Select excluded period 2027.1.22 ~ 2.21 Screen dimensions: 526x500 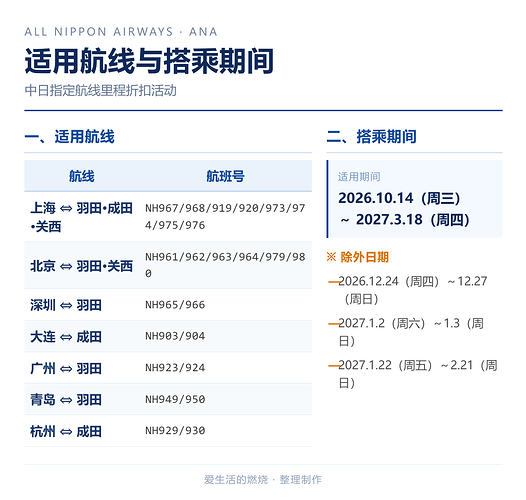418,374
